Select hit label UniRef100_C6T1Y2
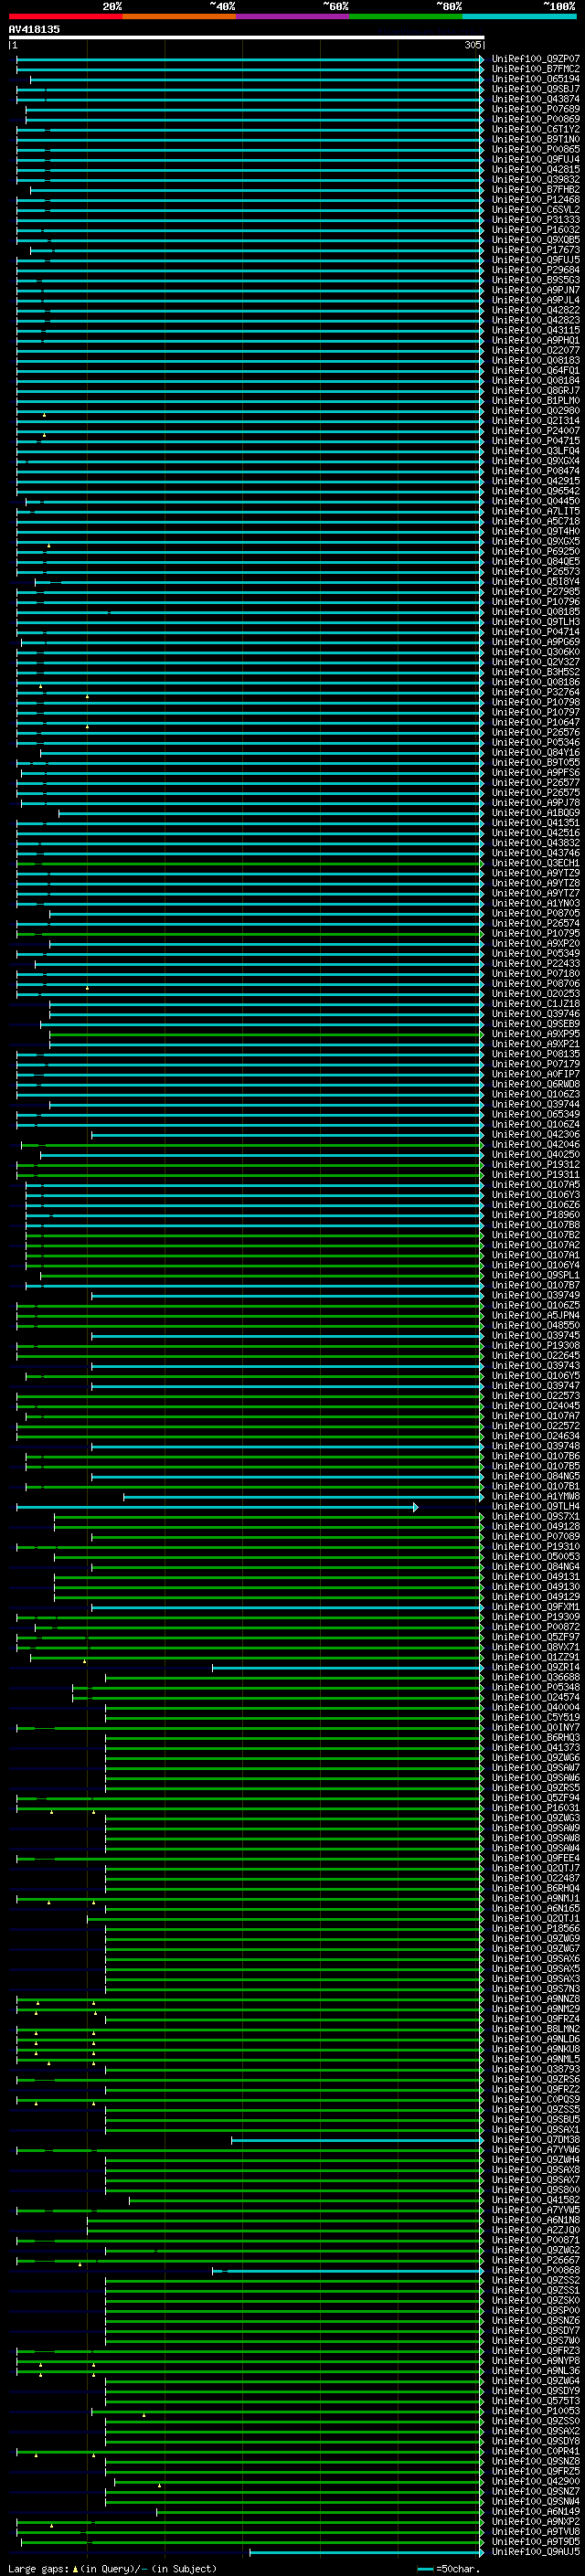 point(536,129)
